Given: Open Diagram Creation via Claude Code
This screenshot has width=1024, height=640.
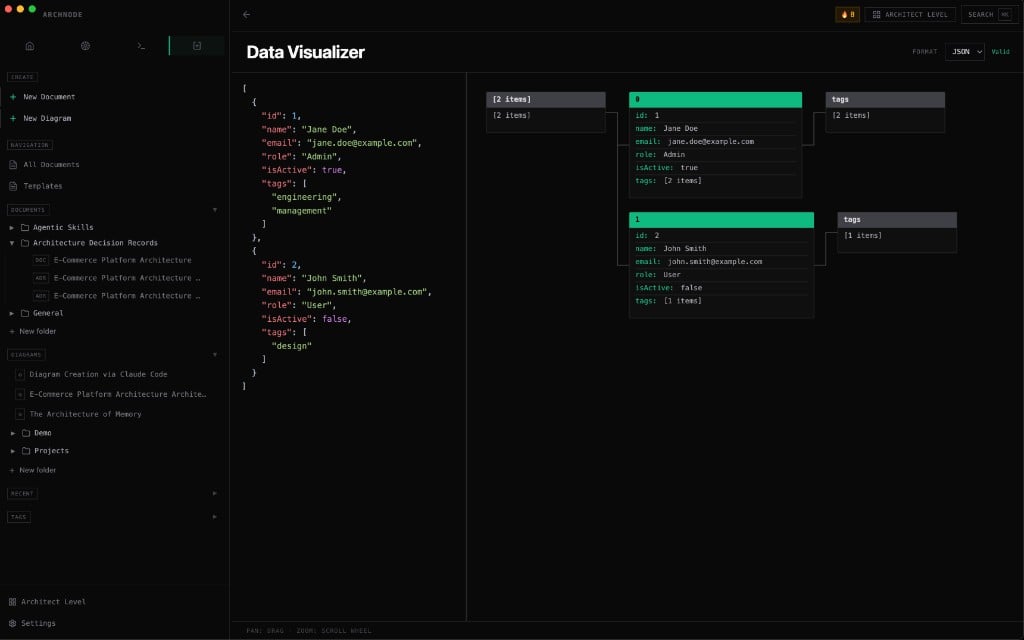Looking at the screenshot, I should (x=98, y=375).
